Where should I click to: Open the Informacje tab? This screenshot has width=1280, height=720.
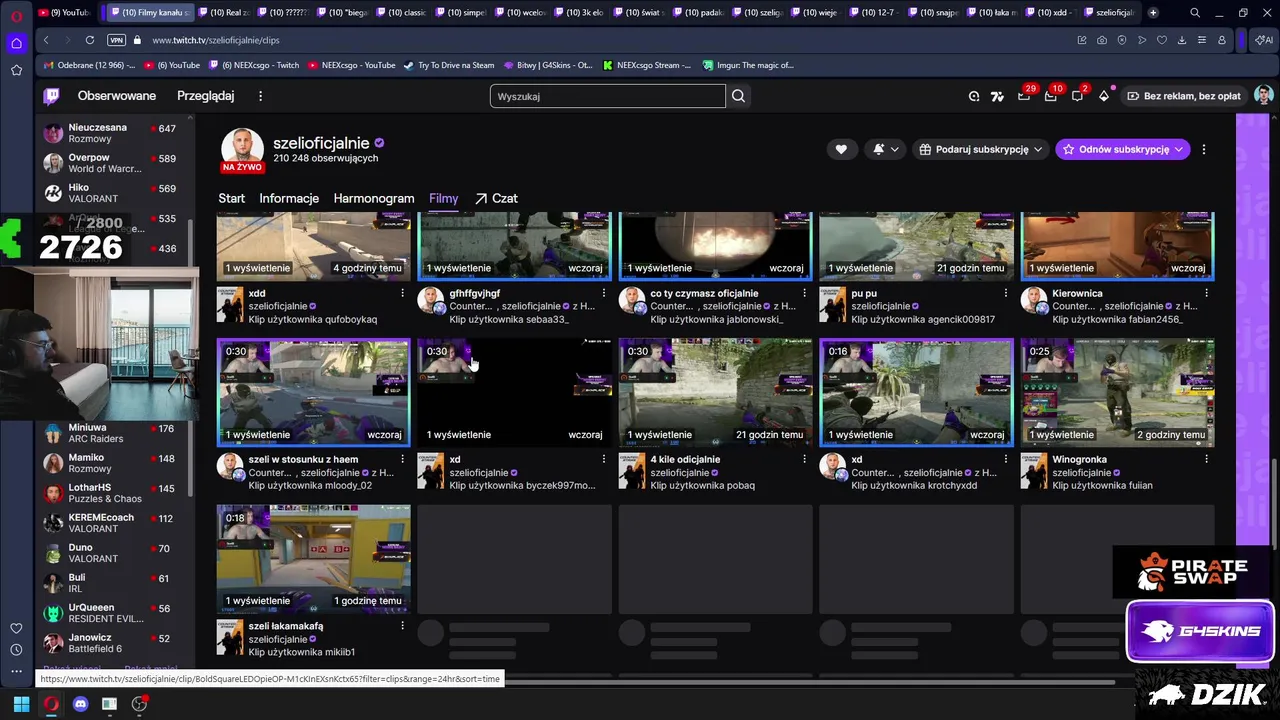click(x=289, y=198)
